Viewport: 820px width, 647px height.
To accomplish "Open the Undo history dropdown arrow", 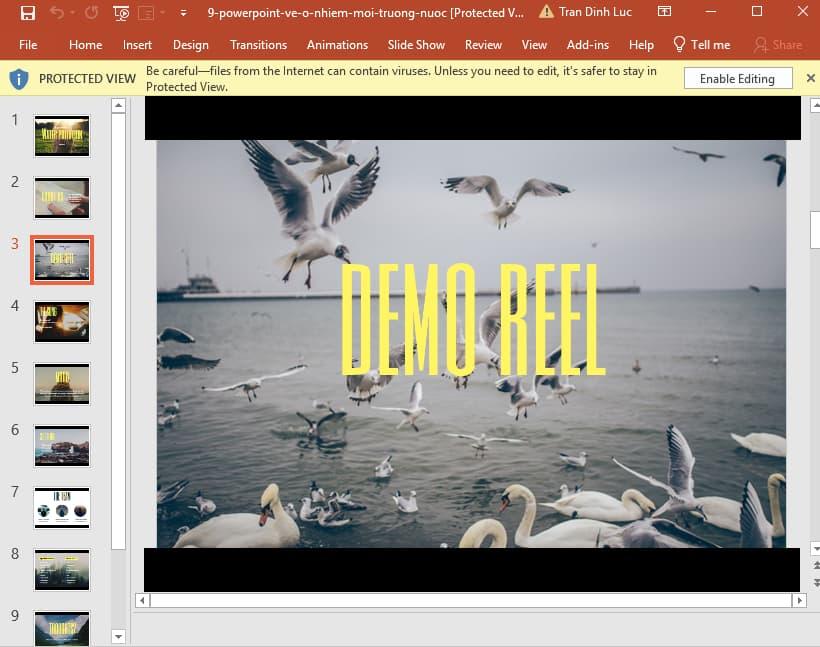I will coord(71,13).
